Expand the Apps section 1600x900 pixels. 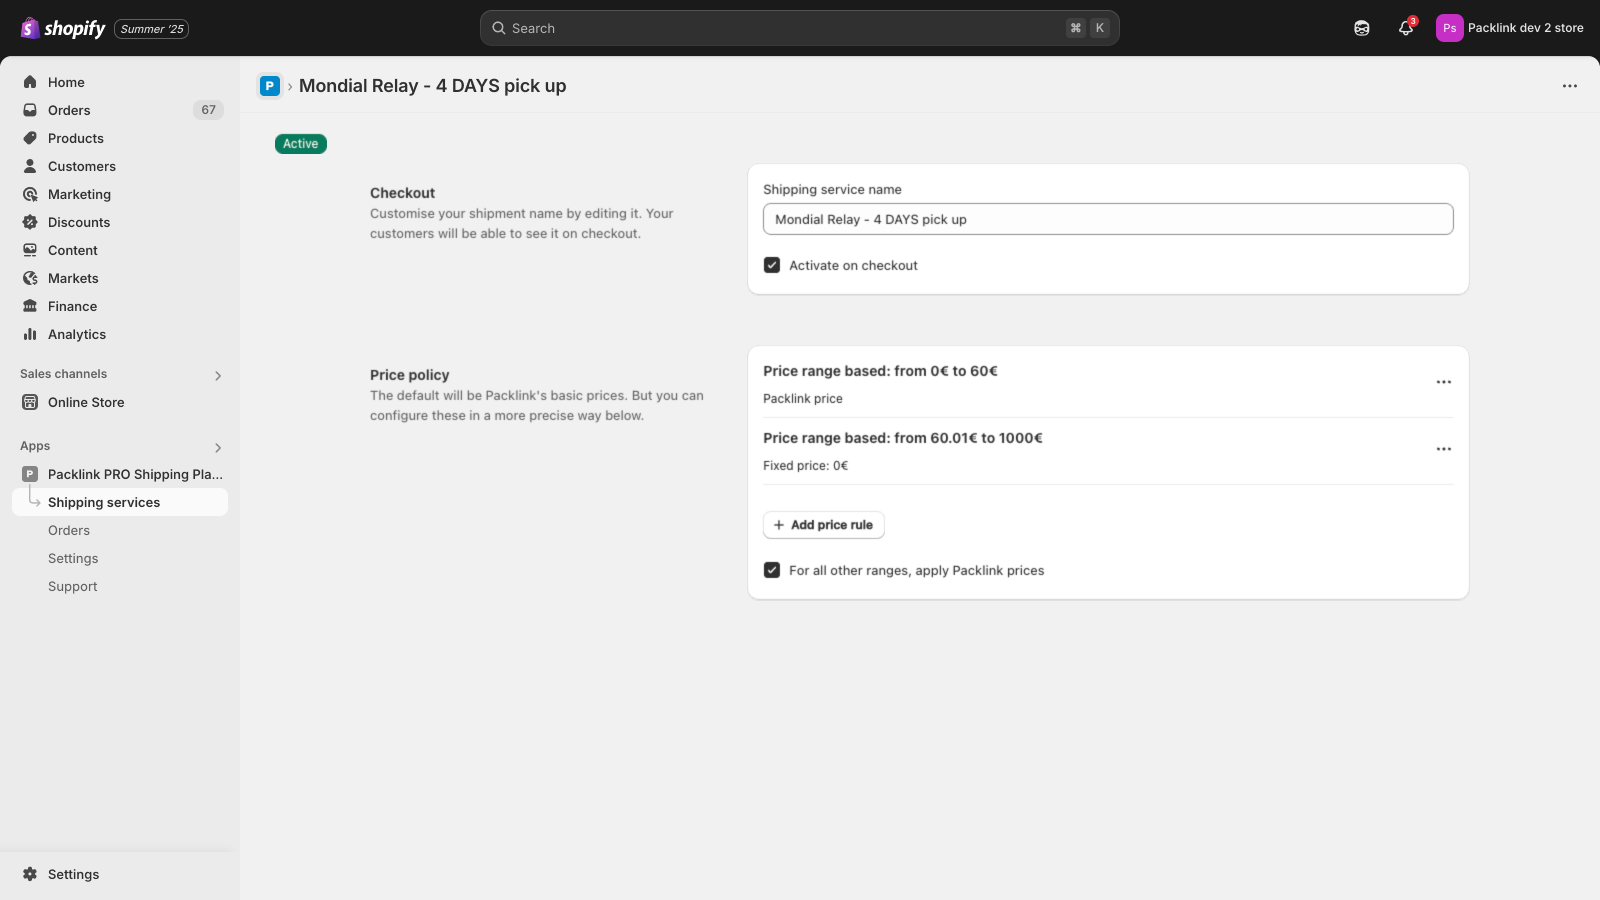coord(218,447)
